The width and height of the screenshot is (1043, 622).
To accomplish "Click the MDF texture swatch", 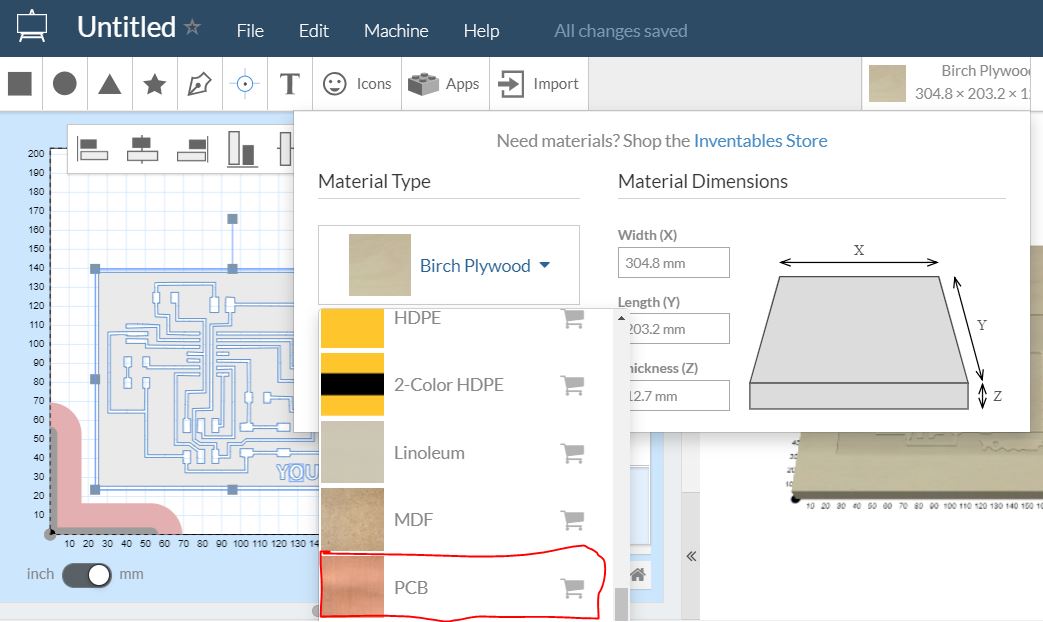I will click(352, 520).
